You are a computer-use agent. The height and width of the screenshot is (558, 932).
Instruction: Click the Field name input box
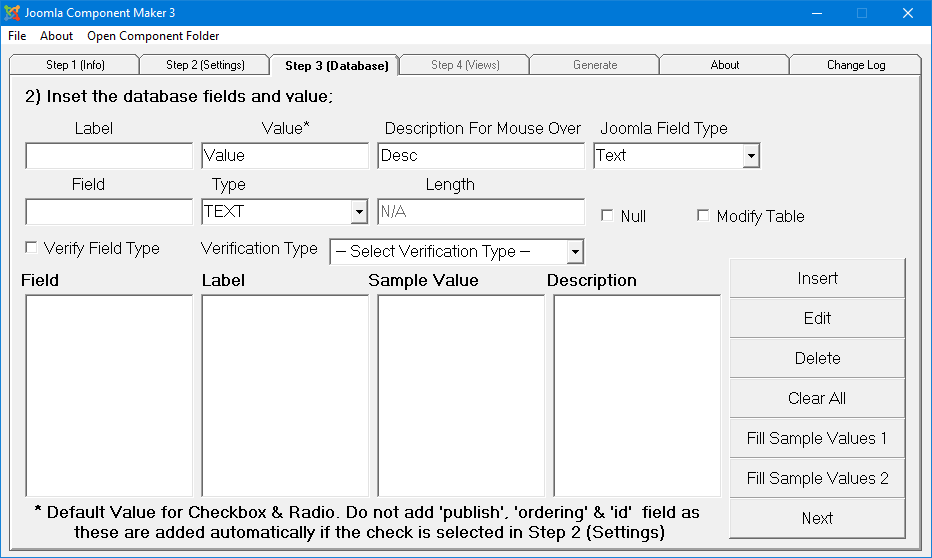click(109, 212)
